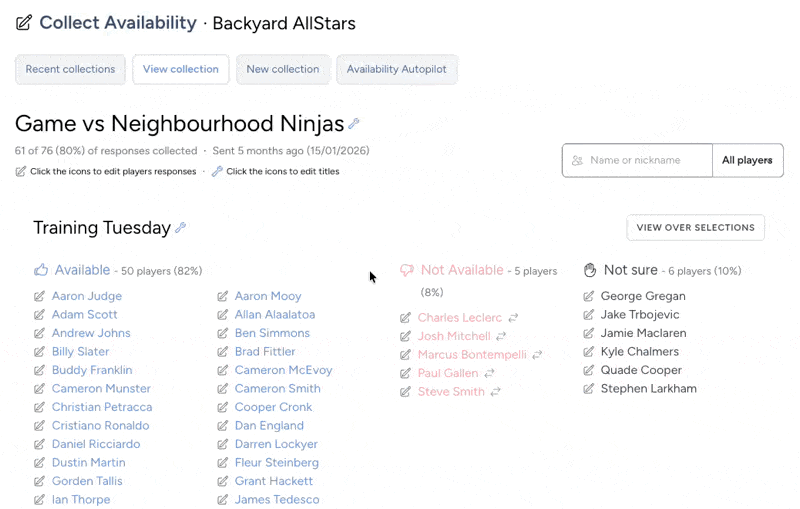Edit Cameron Munster's response icon
800x509 pixels.
(39, 389)
